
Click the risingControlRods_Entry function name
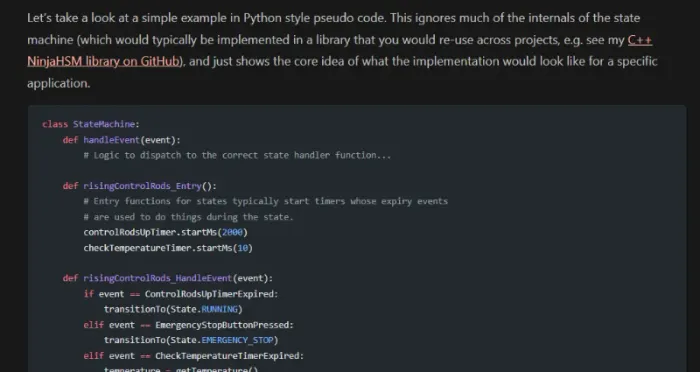142,186
